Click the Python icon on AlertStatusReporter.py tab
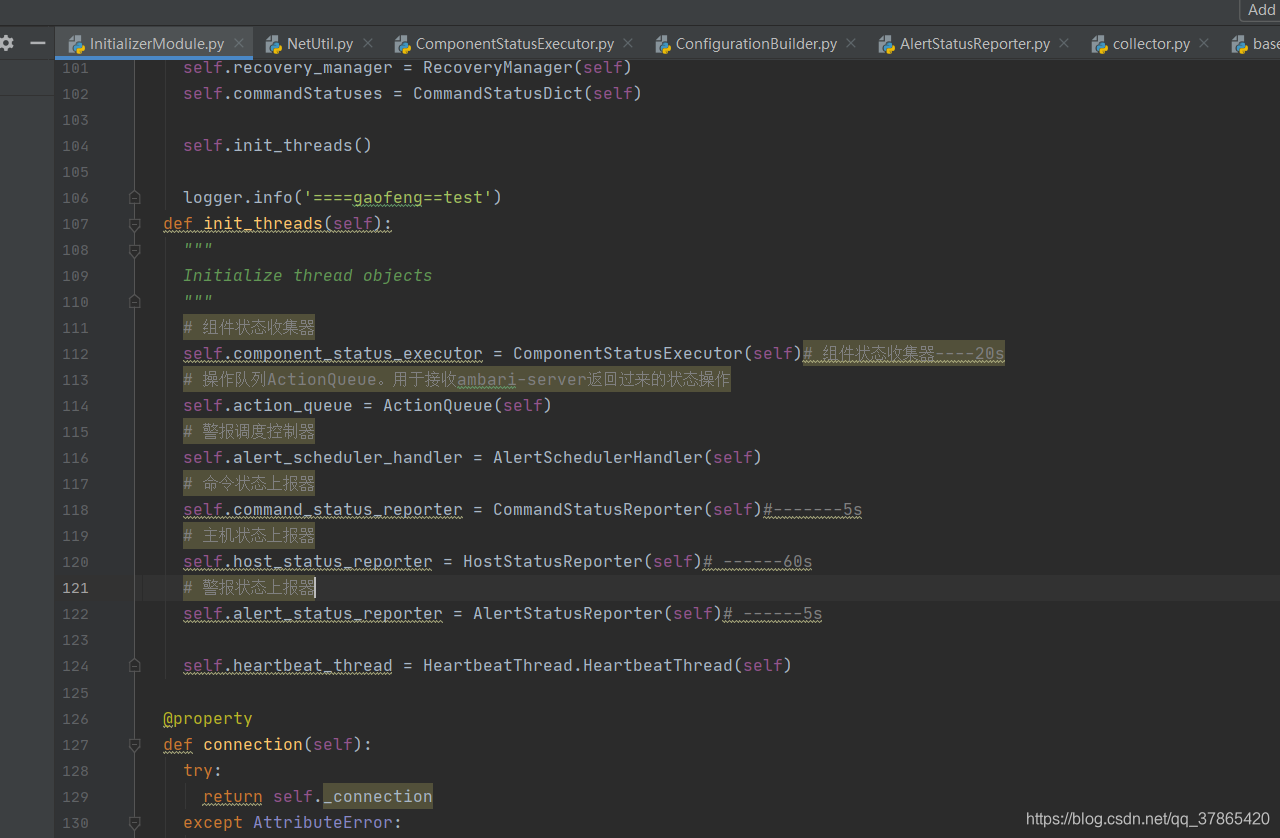Image resolution: width=1280 pixels, height=838 pixels. pos(886,44)
